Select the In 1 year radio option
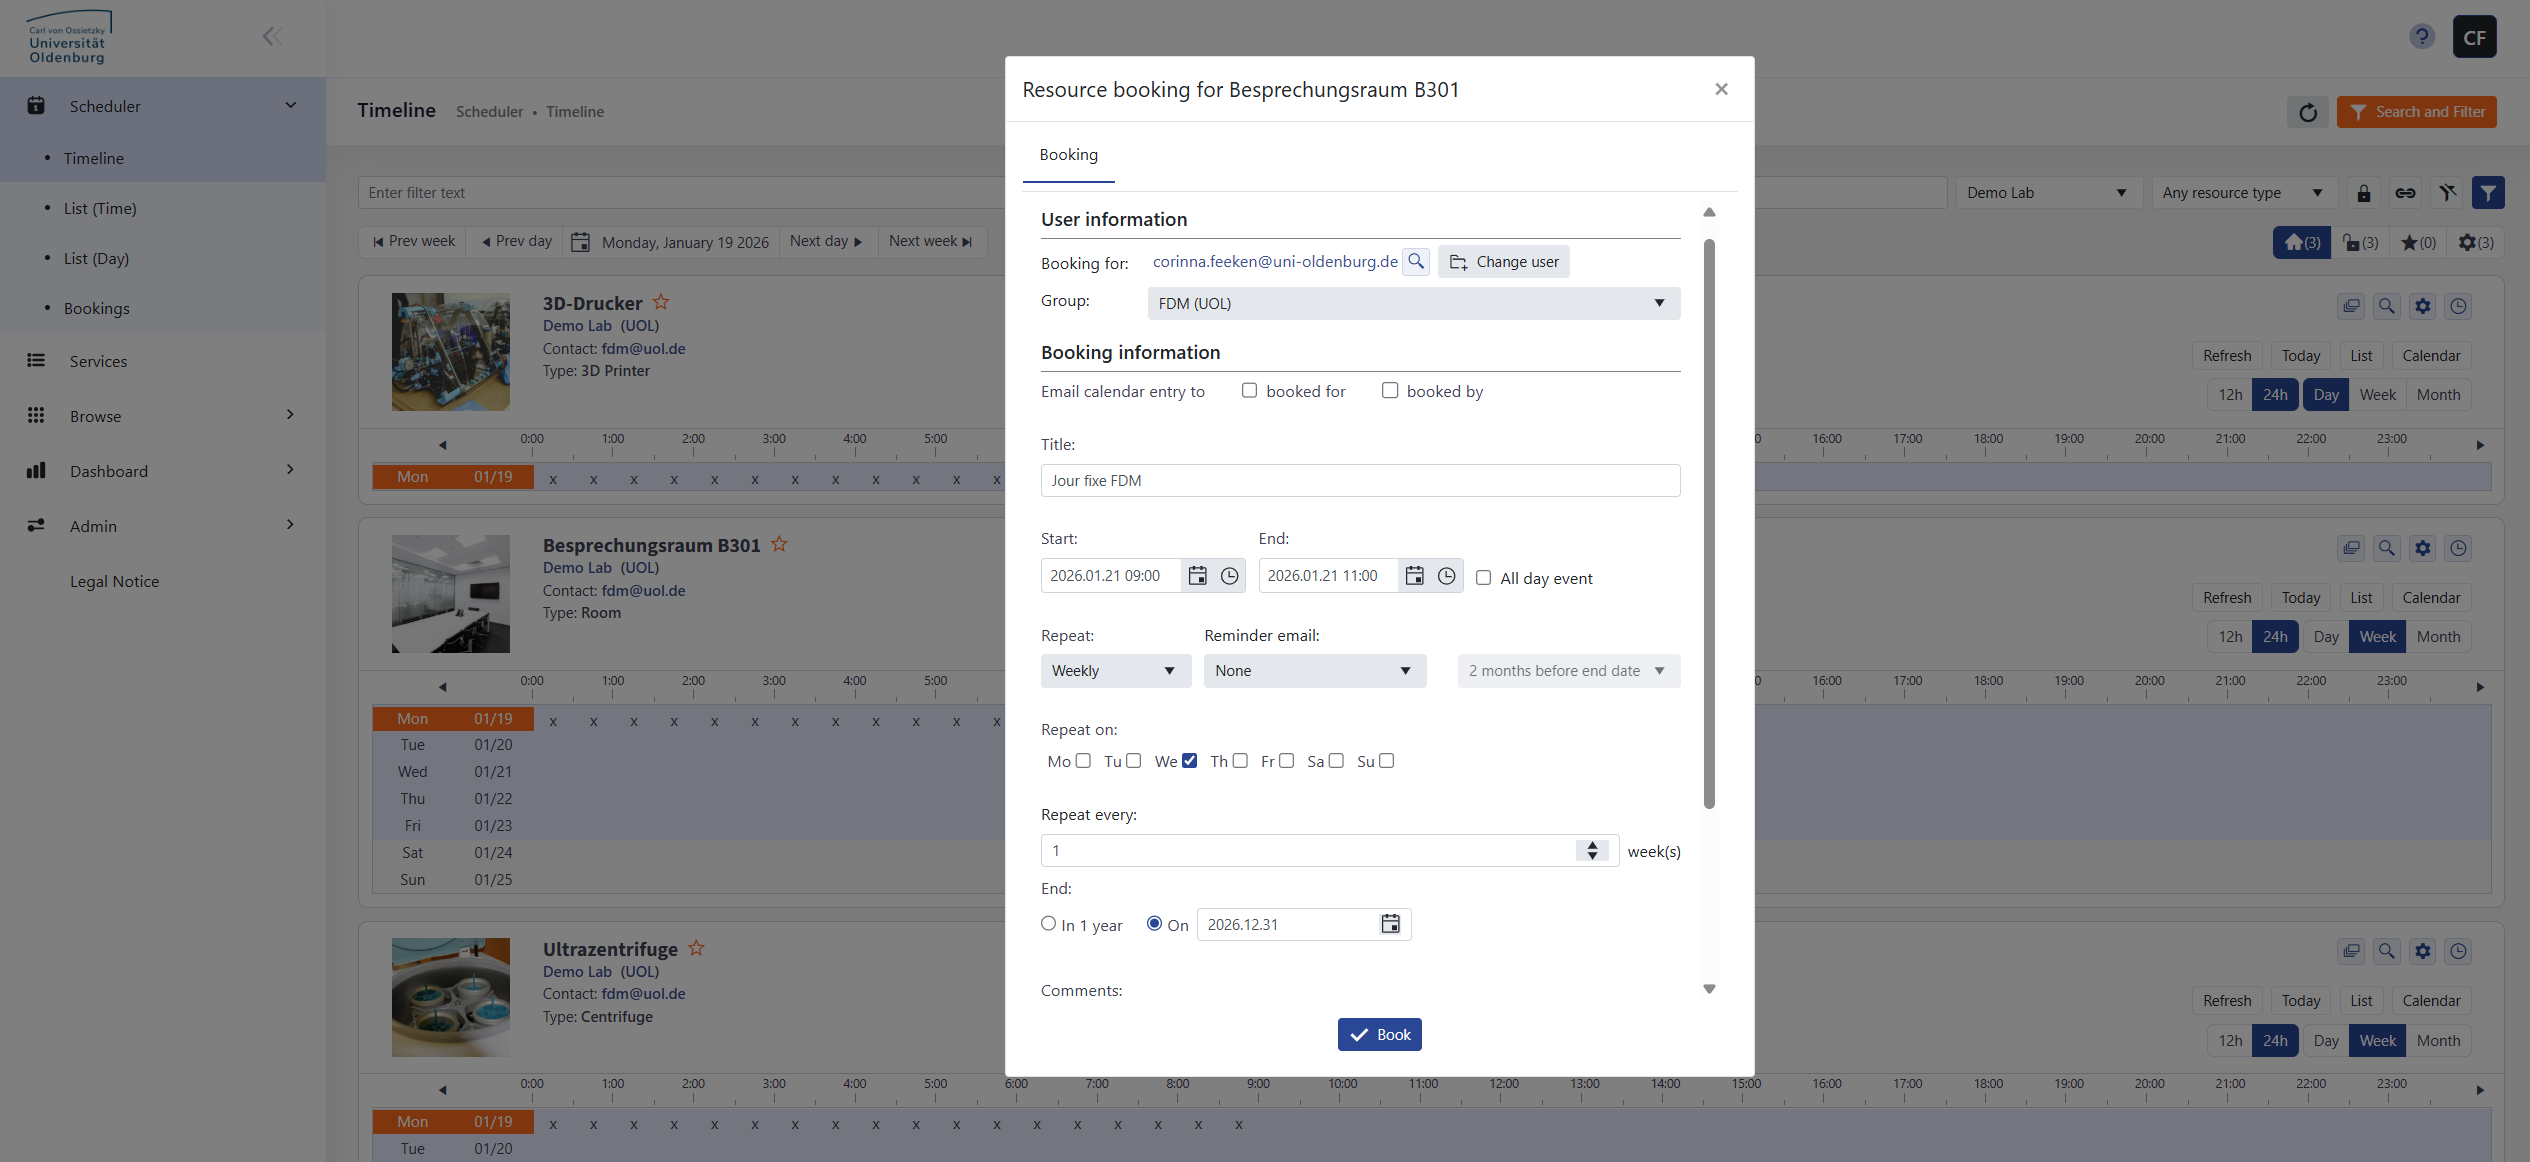2530x1162 pixels. coord(1048,924)
